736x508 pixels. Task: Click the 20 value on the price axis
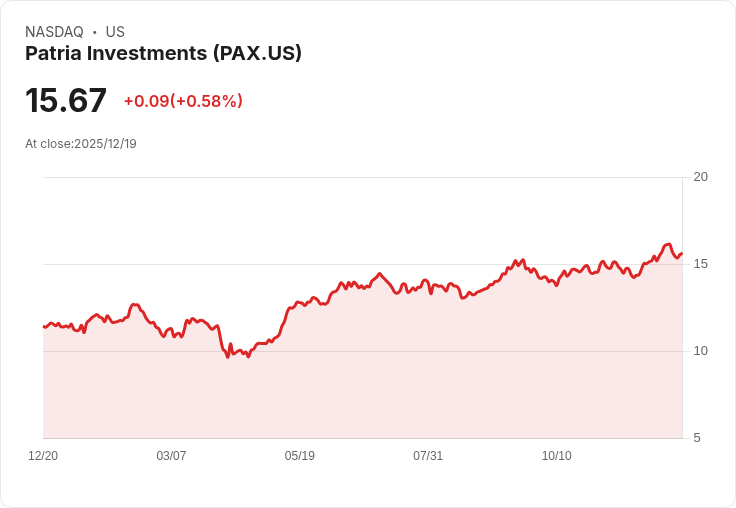tap(701, 177)
